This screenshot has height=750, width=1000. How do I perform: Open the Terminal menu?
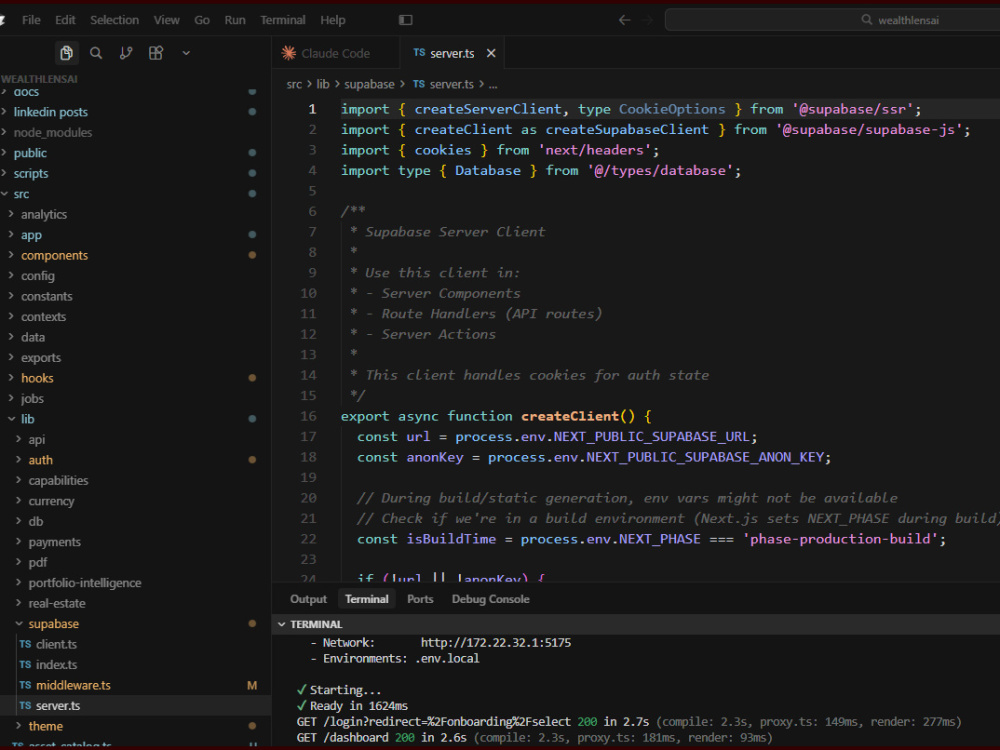pos(283,20)
